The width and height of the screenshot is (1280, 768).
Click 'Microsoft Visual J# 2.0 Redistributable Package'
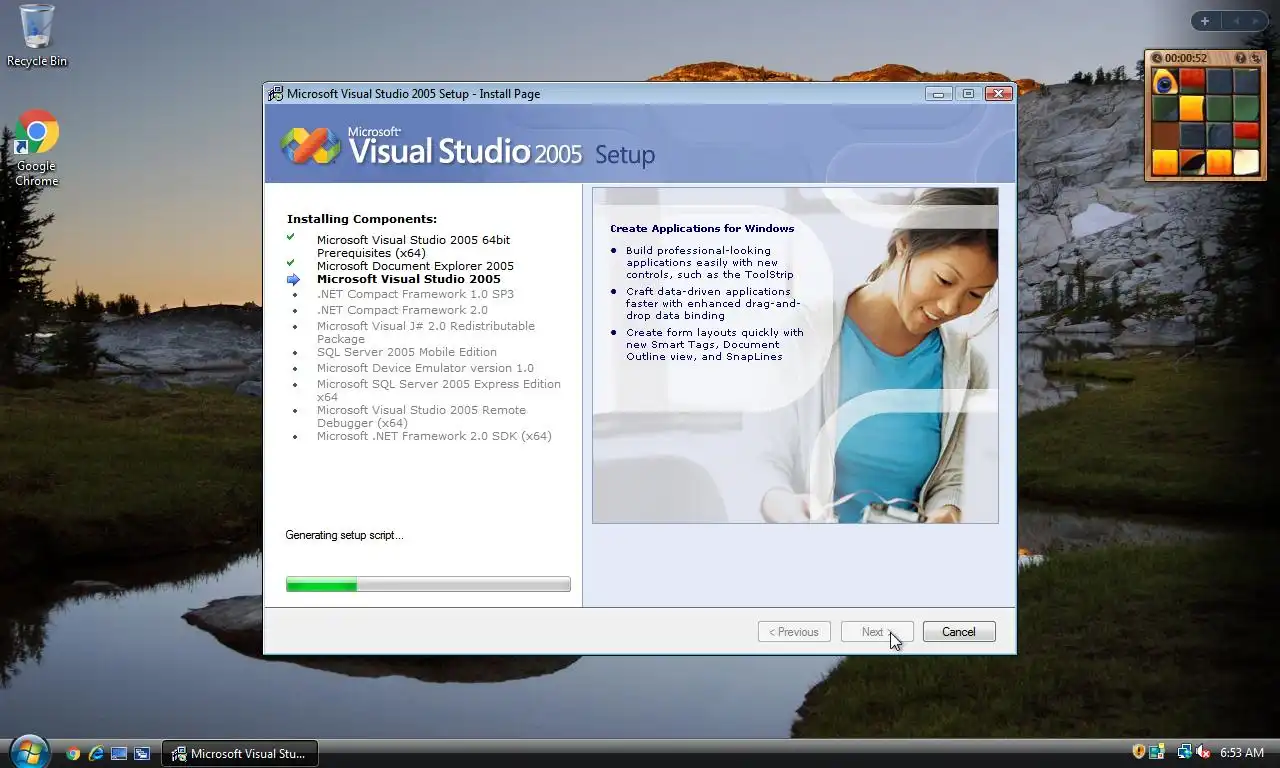coord(426,332)
